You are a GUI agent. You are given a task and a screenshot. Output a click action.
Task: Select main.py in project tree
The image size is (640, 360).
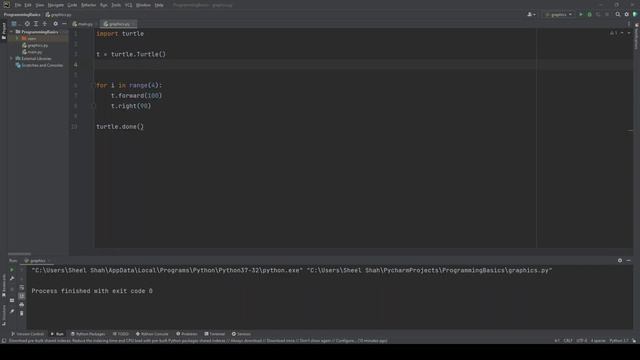(32, 52)
